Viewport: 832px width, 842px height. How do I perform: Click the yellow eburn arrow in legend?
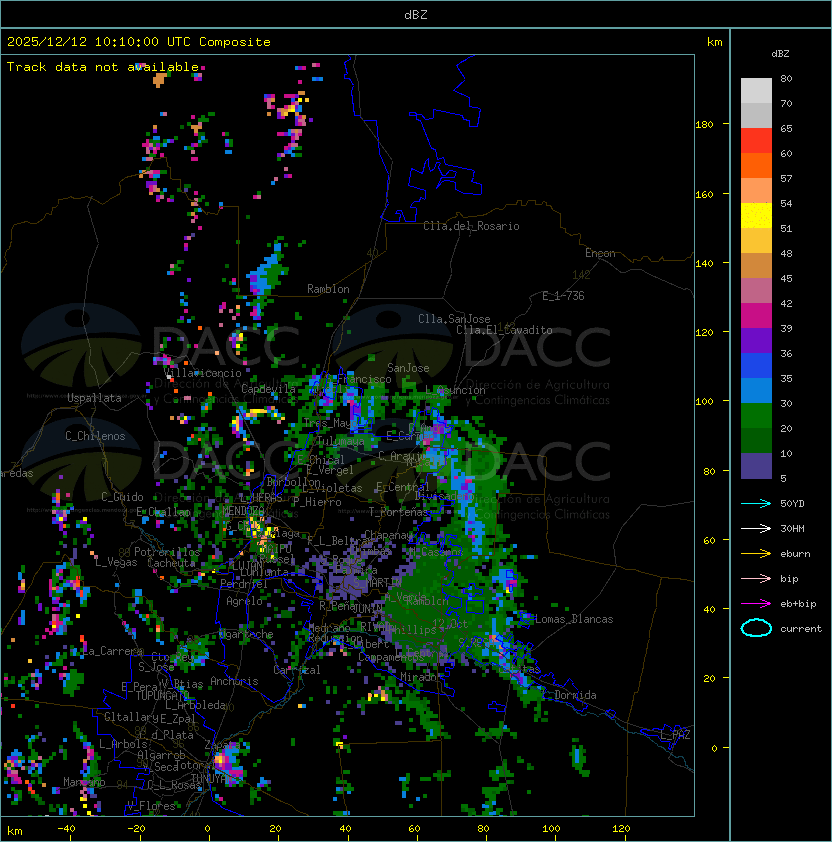tap(756, 554)
